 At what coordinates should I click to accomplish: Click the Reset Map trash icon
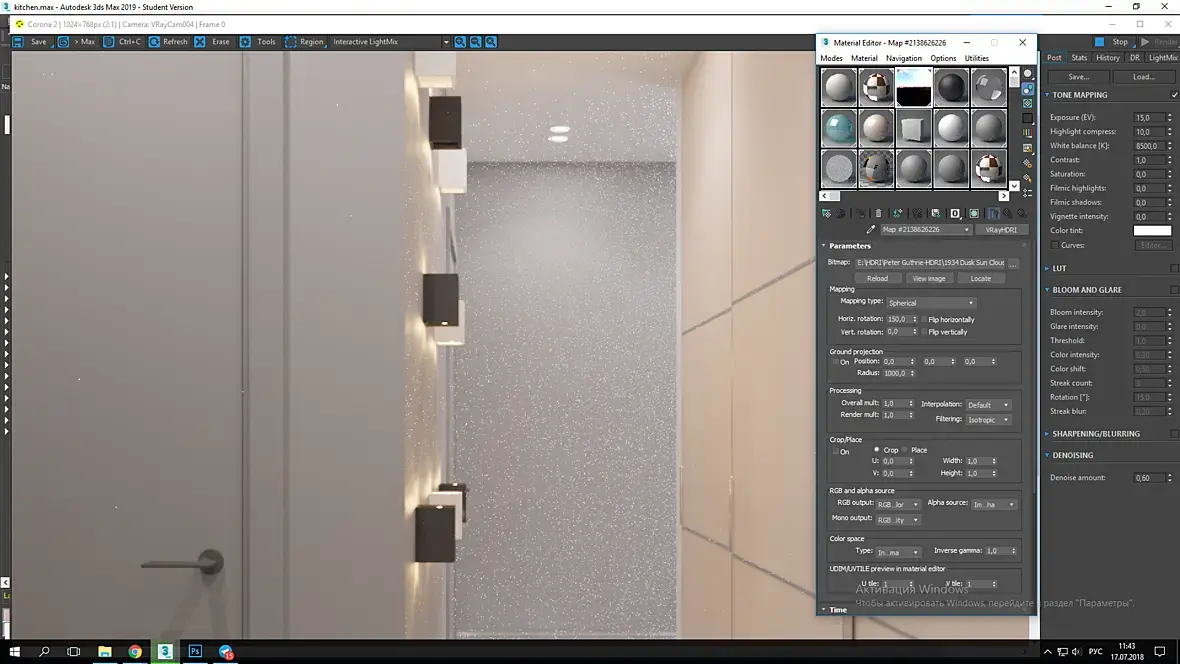tap(878, 214)
